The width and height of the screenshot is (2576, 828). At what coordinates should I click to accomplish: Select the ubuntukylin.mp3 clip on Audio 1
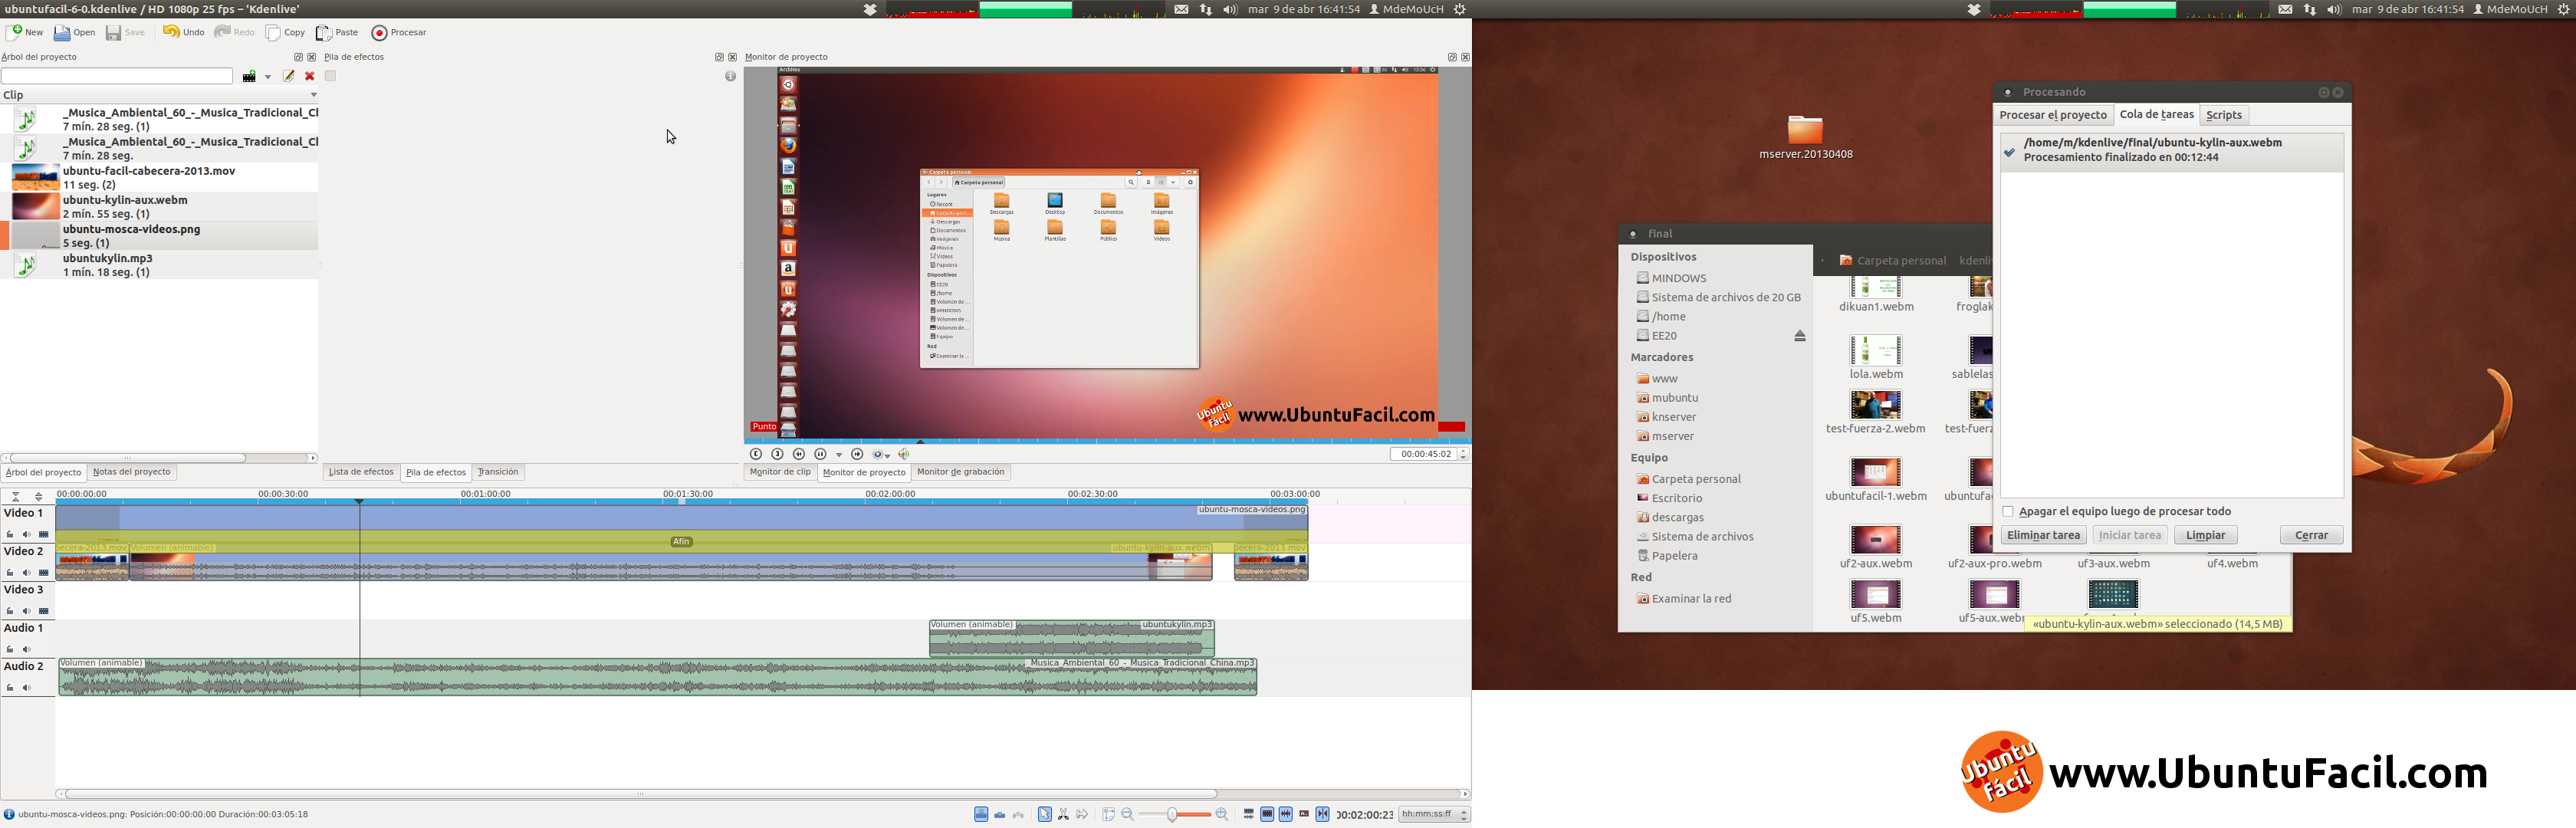pos(1072,638)
